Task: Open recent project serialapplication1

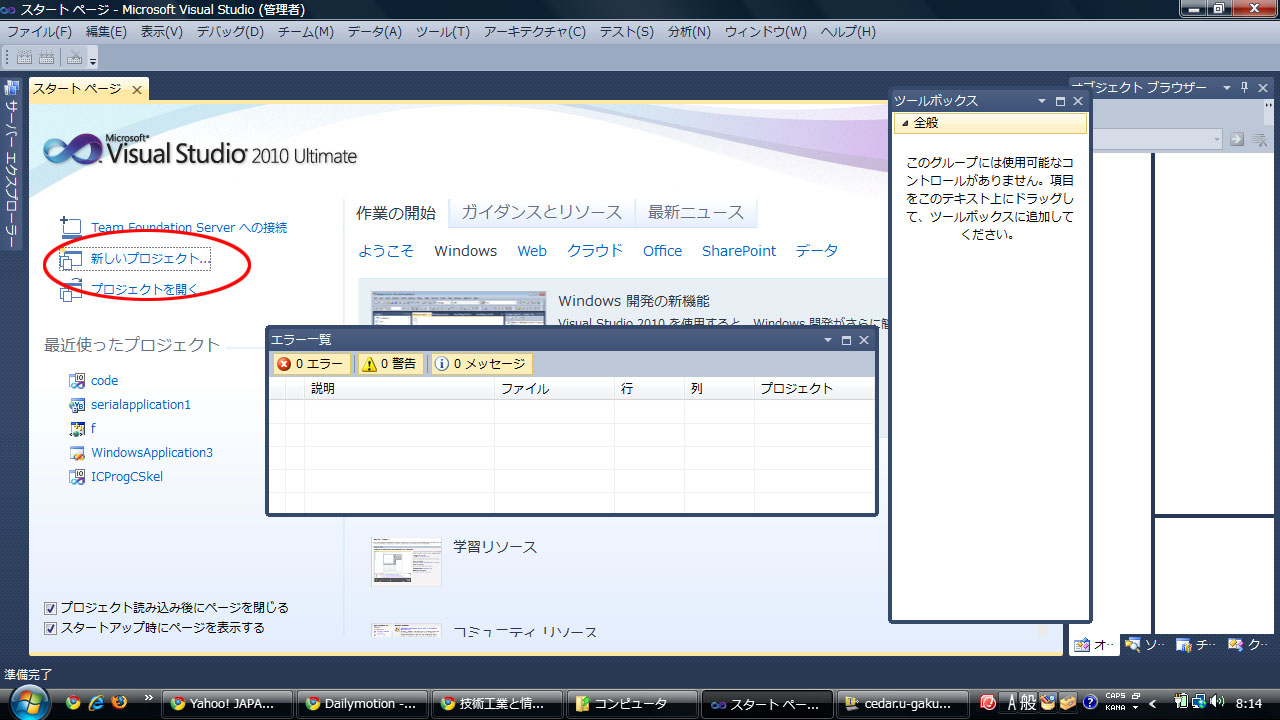Action: click(141, 404)
